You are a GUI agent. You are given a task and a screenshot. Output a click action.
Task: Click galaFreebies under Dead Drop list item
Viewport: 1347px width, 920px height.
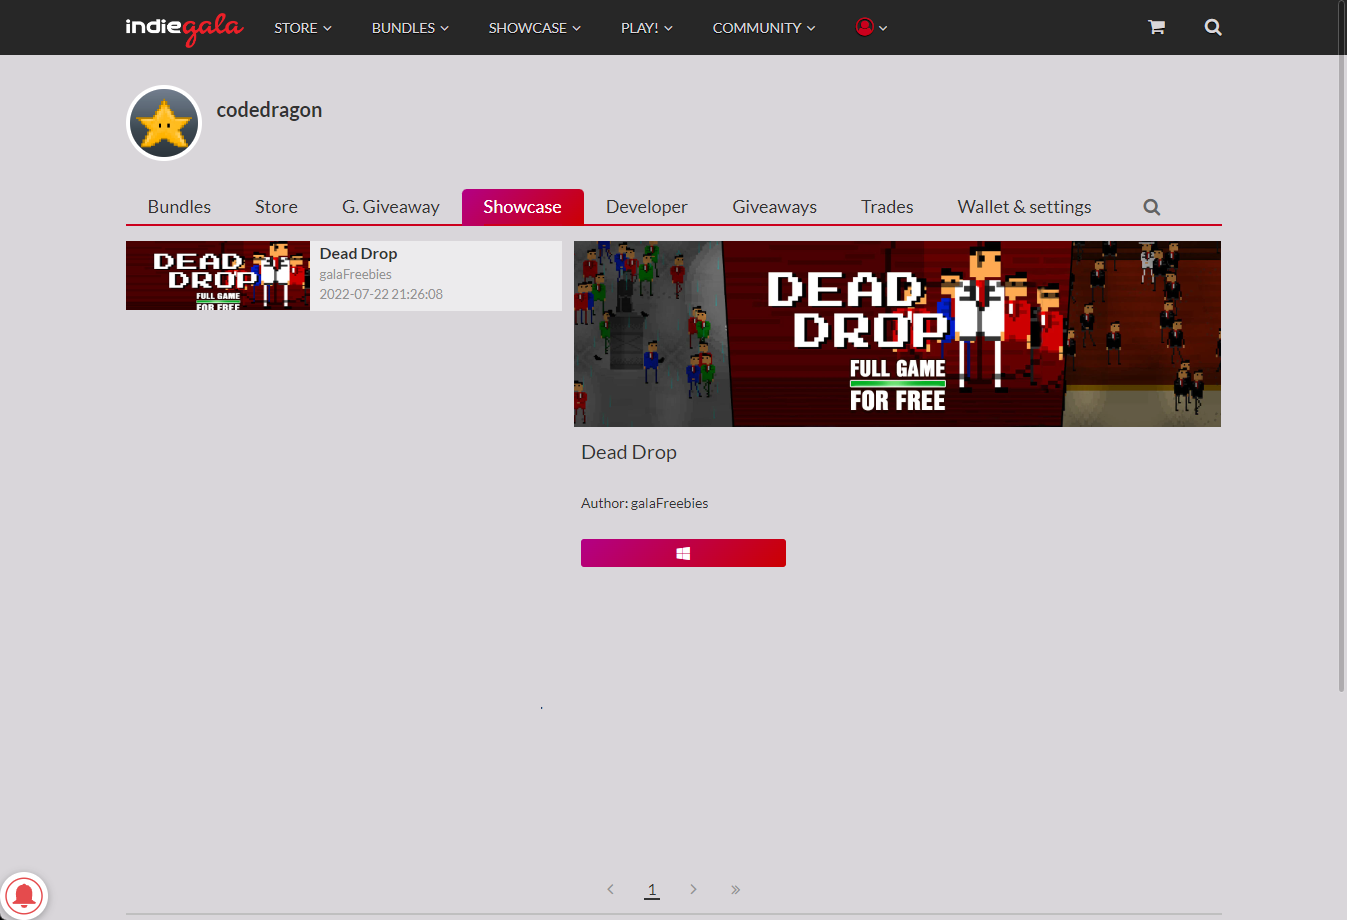[355, 274]
